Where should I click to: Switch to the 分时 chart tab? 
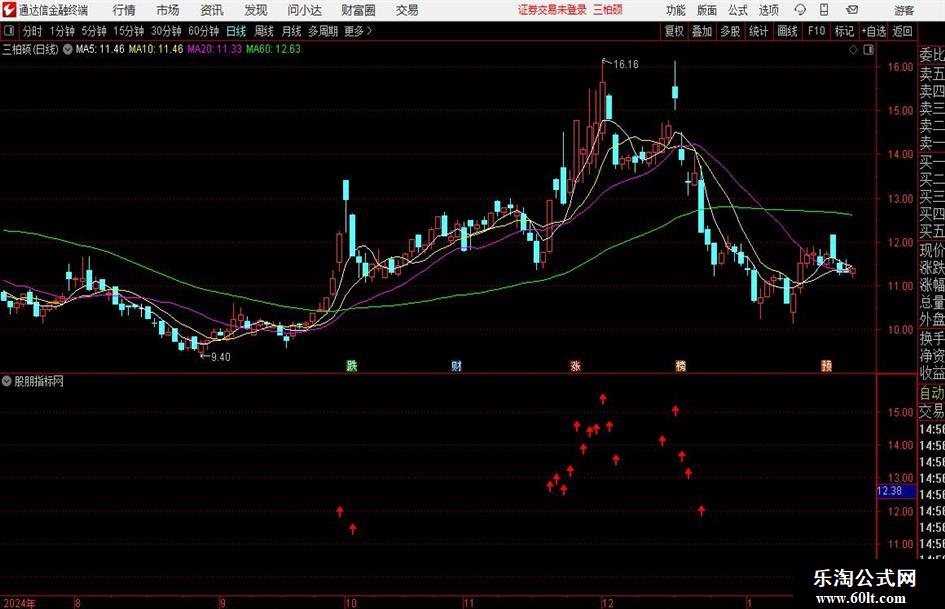33,31
